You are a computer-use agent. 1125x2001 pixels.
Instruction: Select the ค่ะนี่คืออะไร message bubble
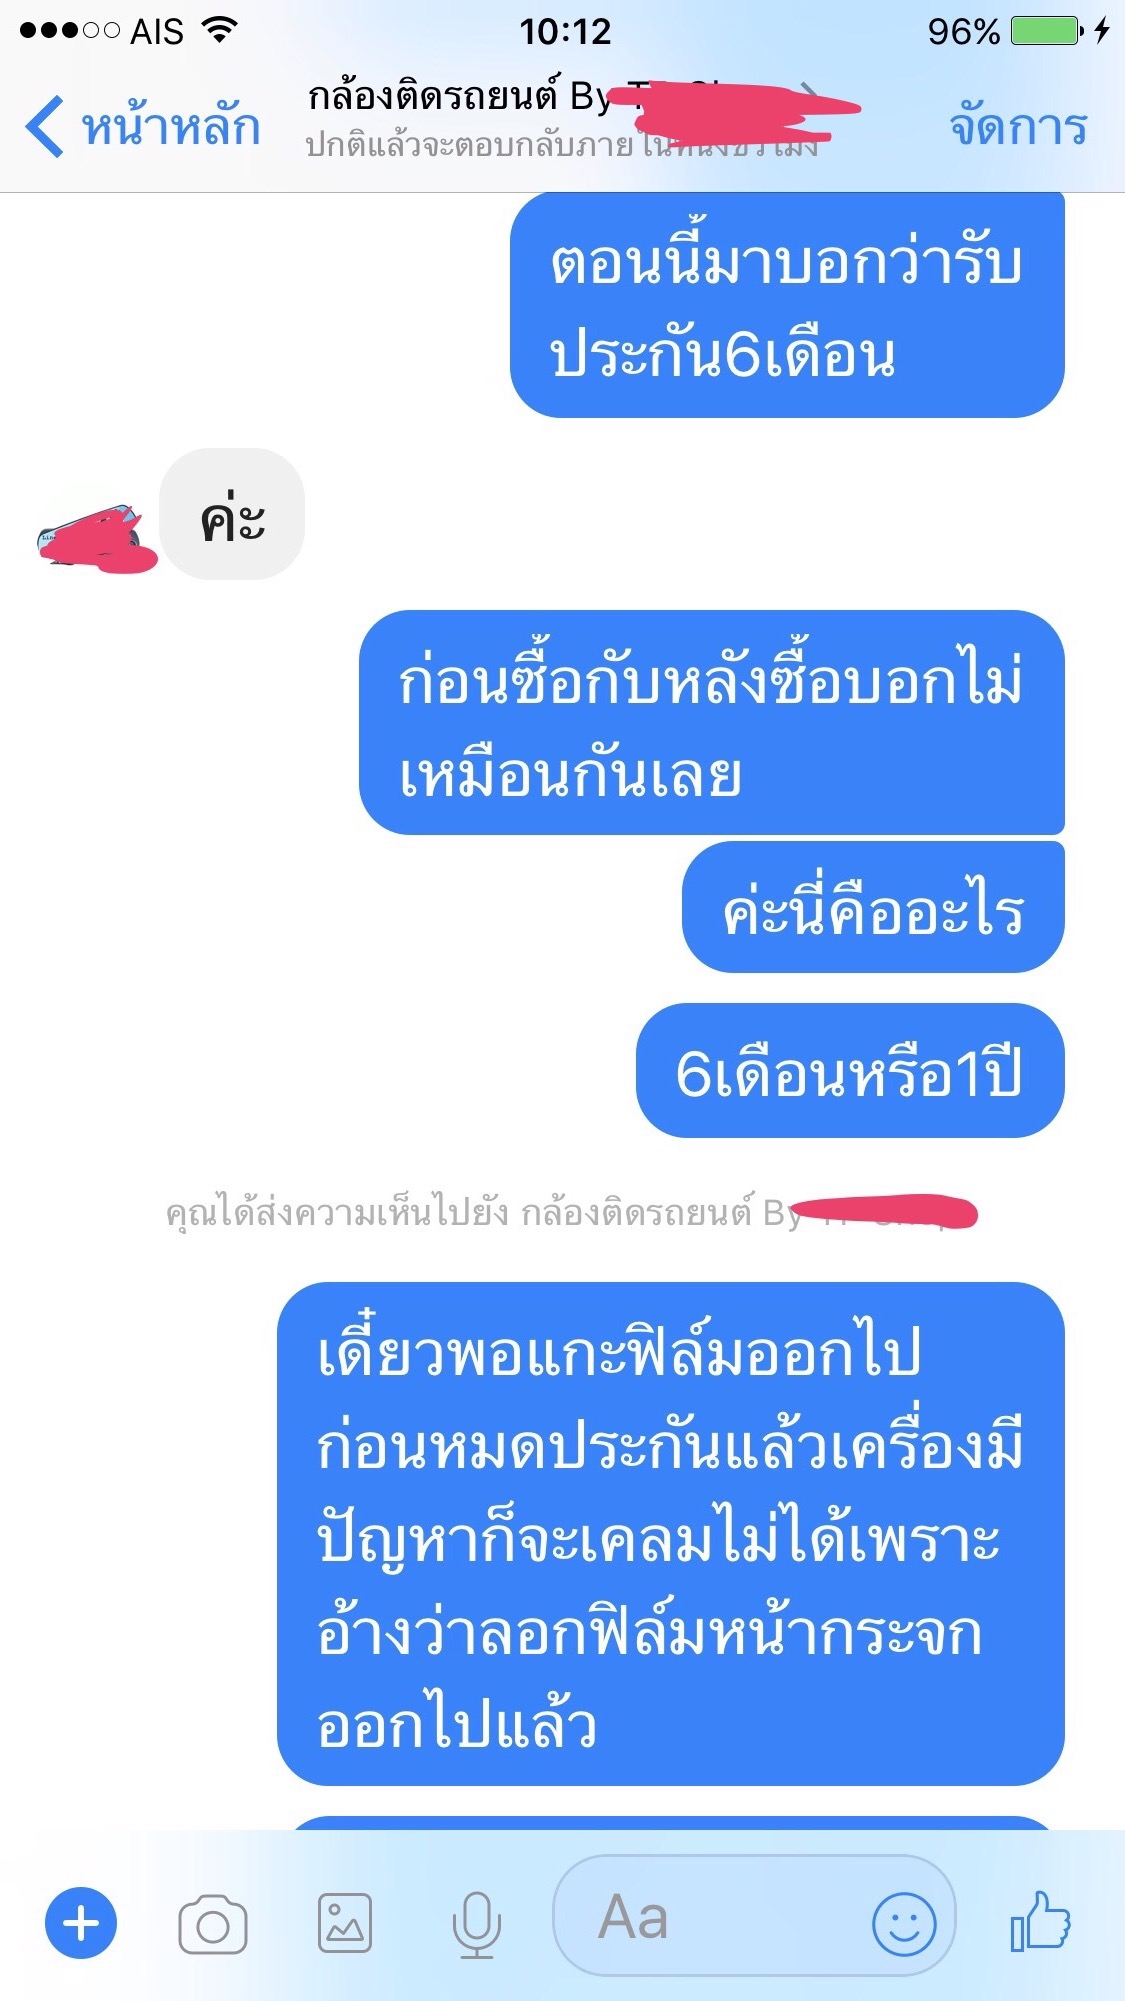(x=873, y=907)
